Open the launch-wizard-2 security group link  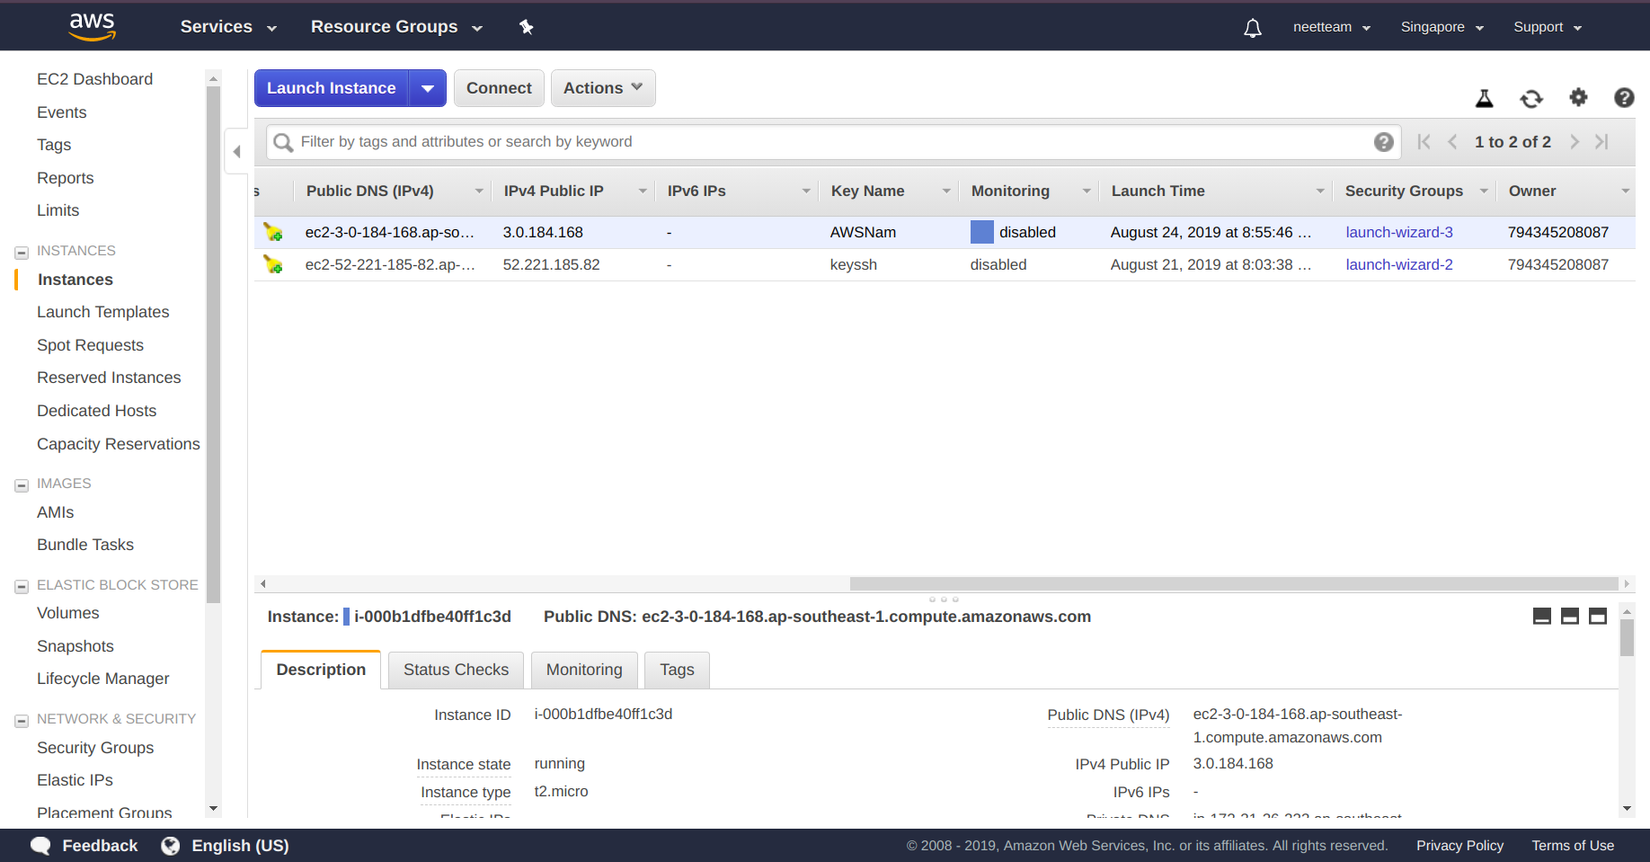click(x=1399, y=265)
